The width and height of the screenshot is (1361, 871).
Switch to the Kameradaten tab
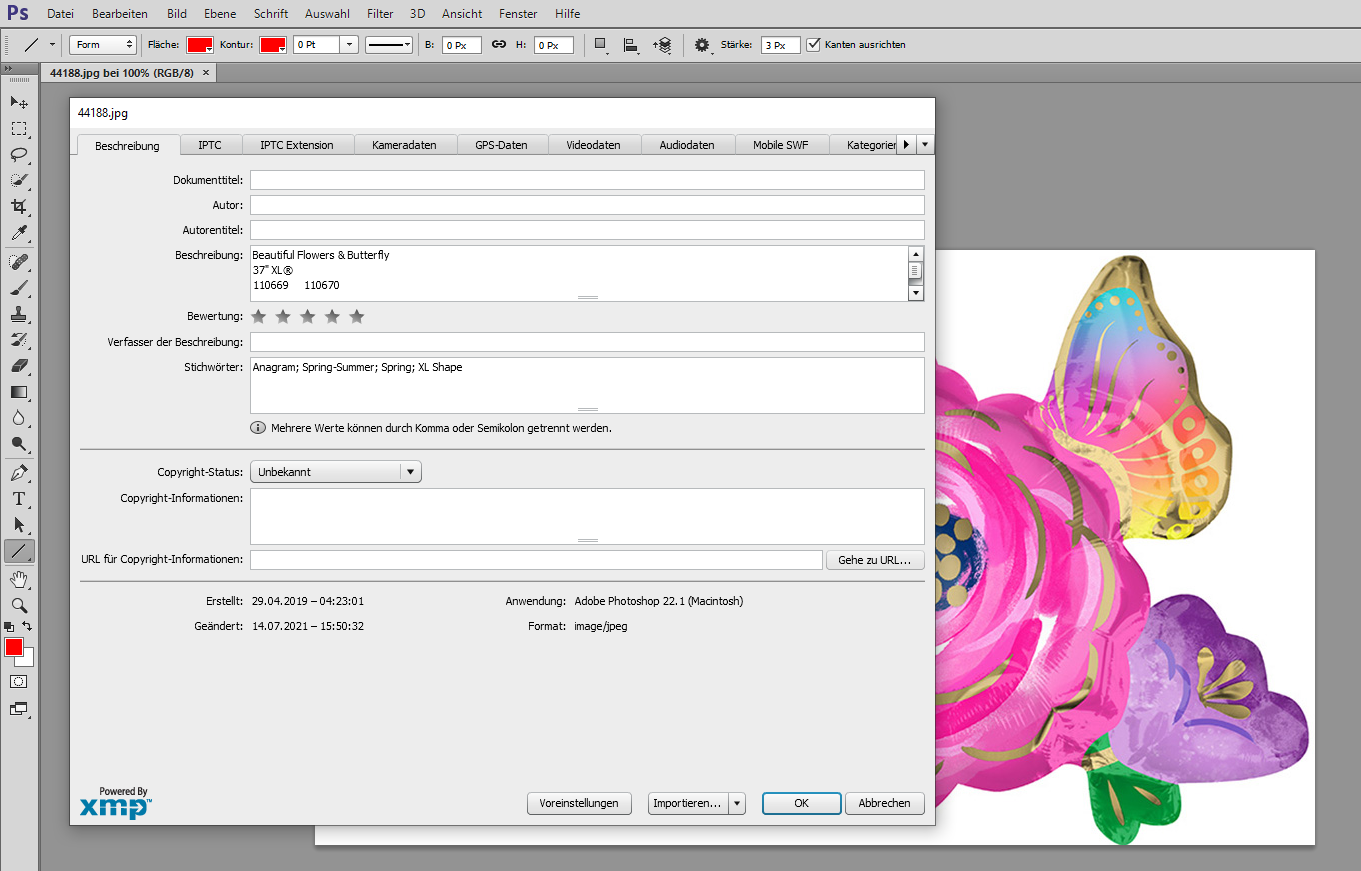coord(405,144)
